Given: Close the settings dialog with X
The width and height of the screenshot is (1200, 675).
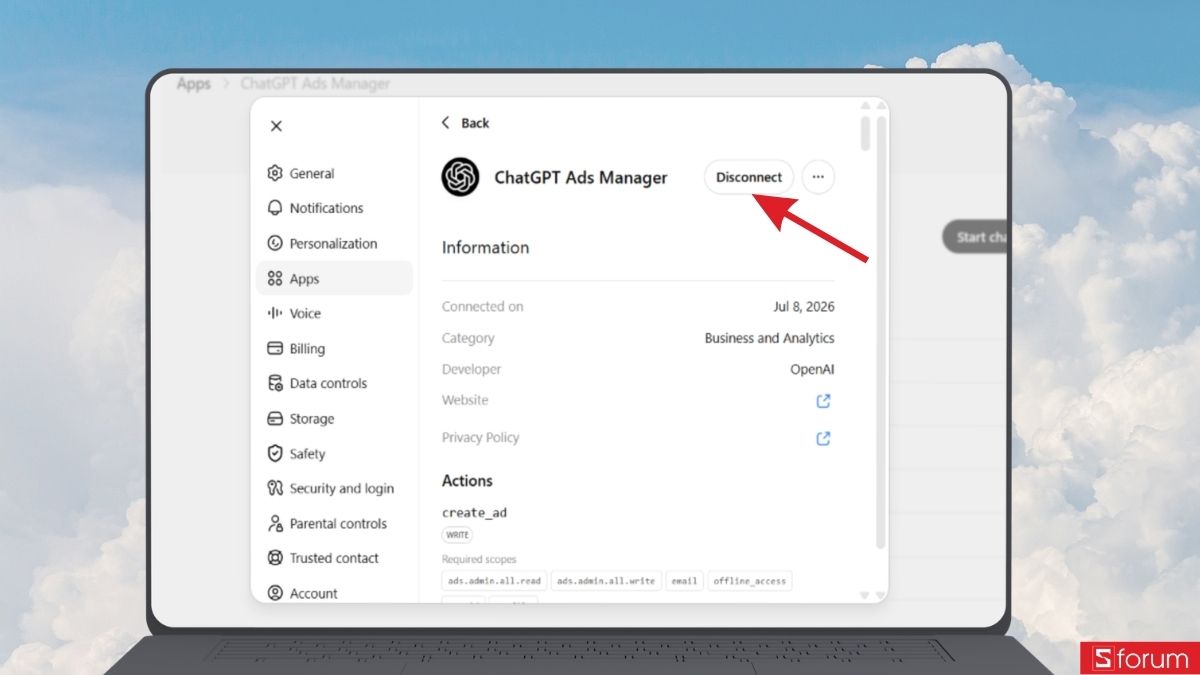Looking at the screenshot, I should [x=276, y=126].
